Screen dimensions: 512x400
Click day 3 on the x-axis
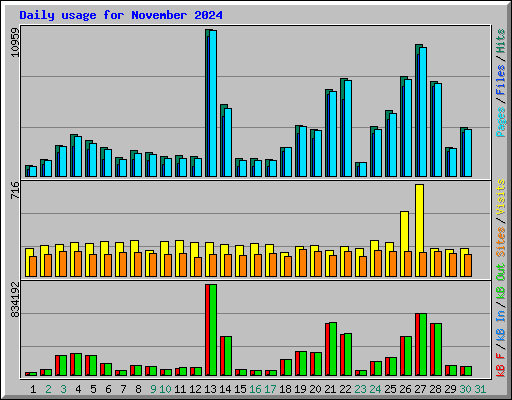click(x=63, y=389)
